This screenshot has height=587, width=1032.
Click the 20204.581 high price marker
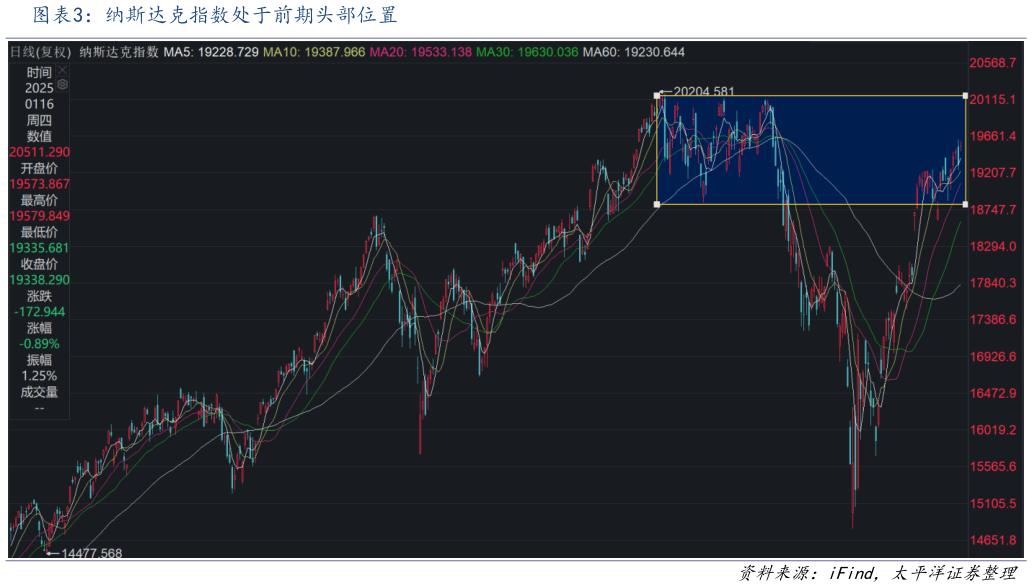[703, 91]
